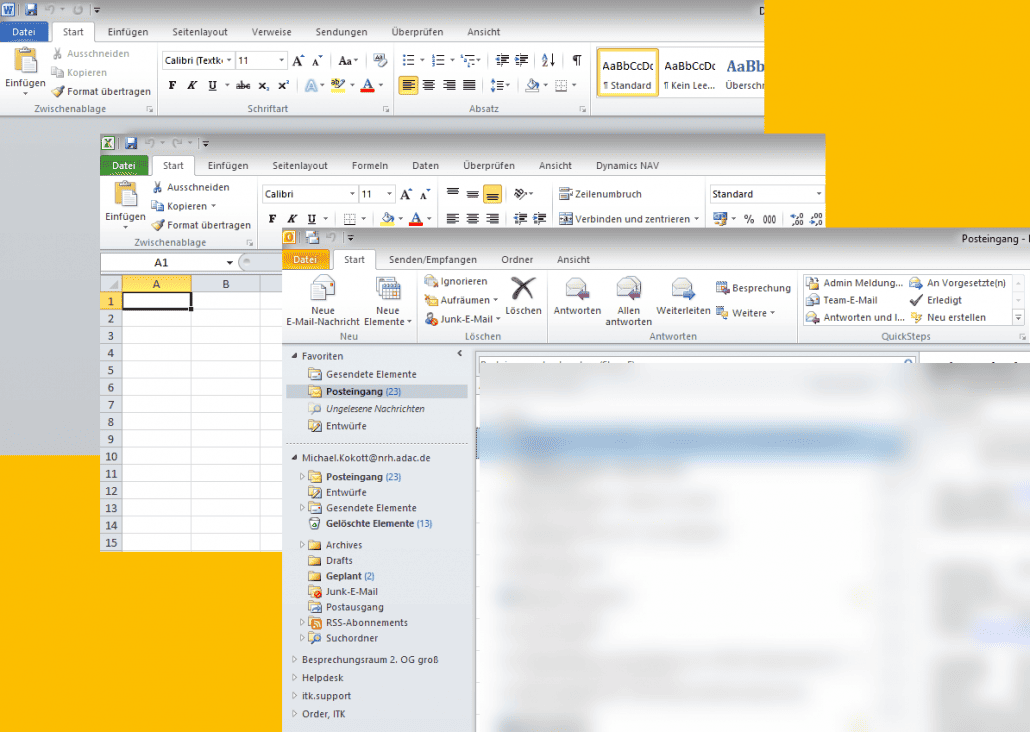
Task: Open Senden/Empfangen tab in Outlook
Action: click(x=433, y=260)
